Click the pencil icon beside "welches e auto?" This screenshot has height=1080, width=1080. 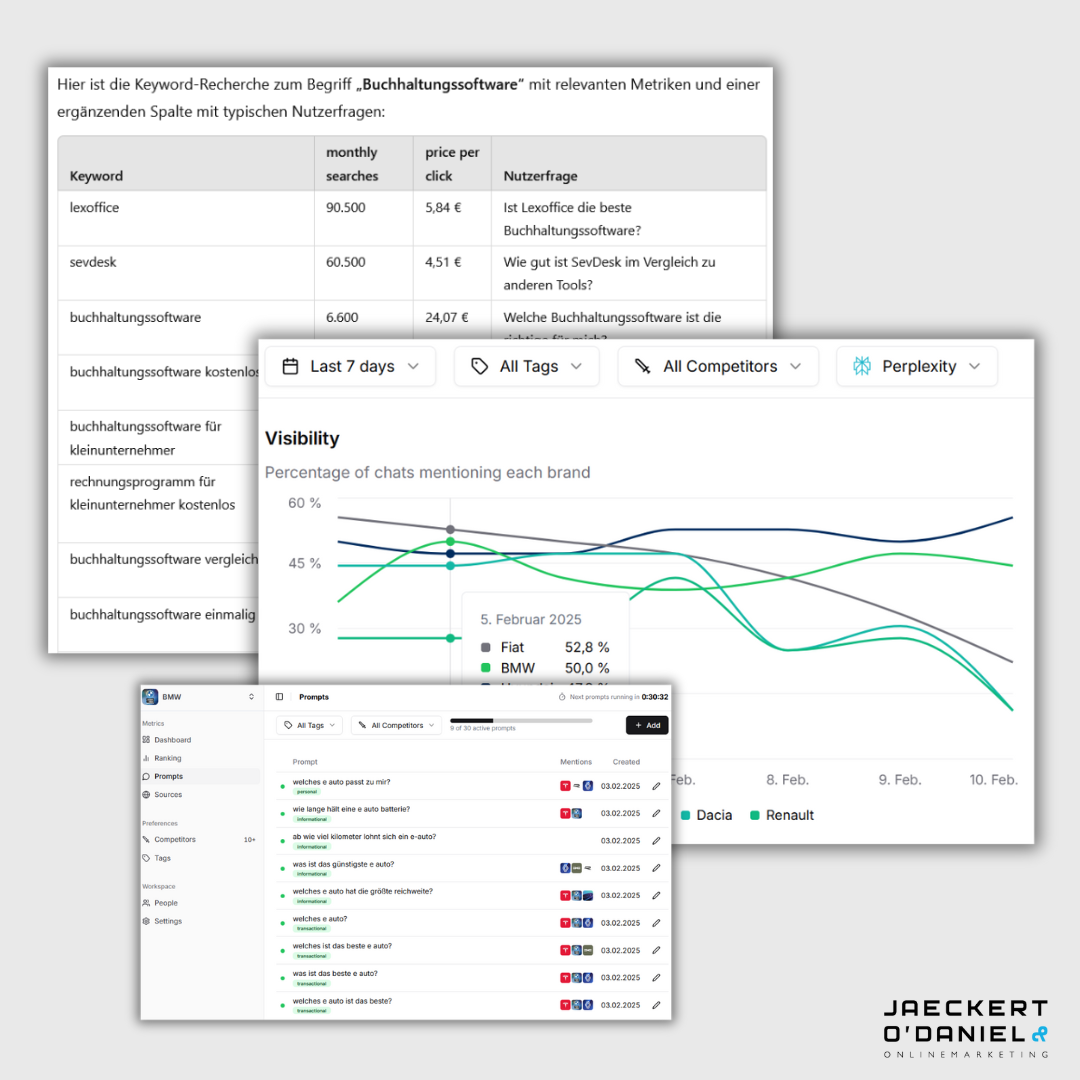click(x=656, y=923)
